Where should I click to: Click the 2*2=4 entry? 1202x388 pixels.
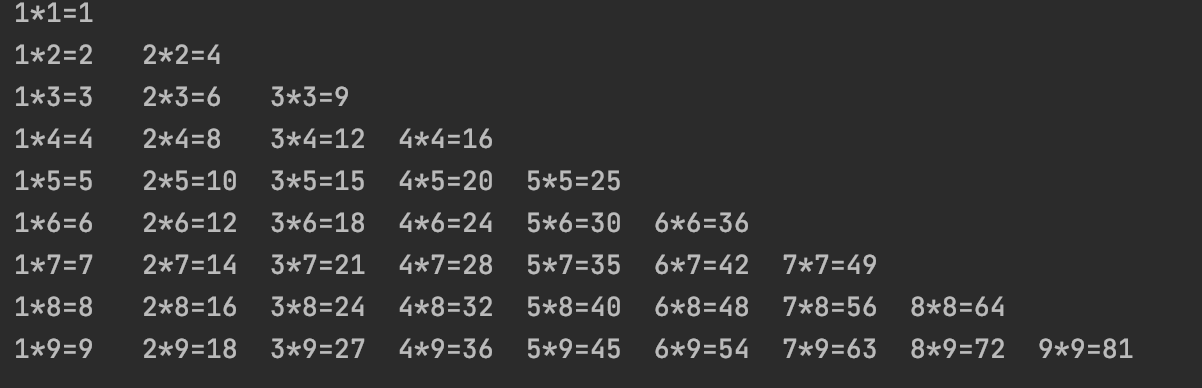pos(182,56)
